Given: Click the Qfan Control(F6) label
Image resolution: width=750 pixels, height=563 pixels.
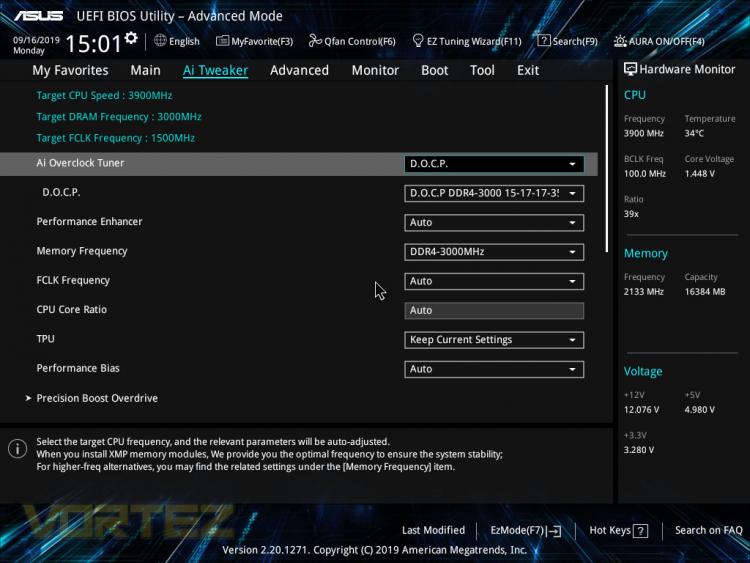Looking at the screenshot, I should tap(360, 41).
